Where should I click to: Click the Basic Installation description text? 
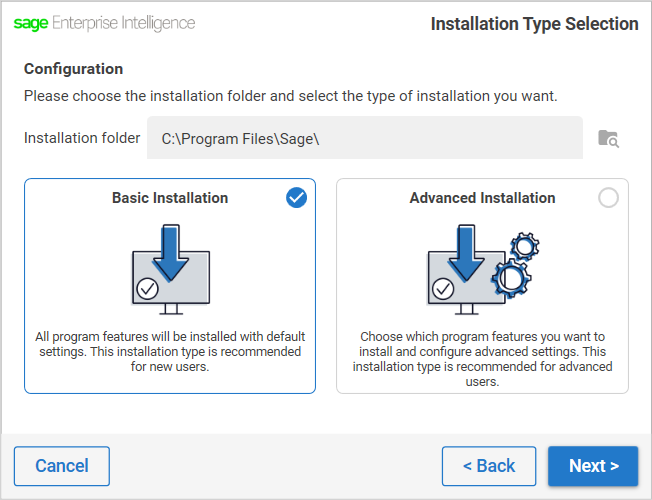(170, 352)
